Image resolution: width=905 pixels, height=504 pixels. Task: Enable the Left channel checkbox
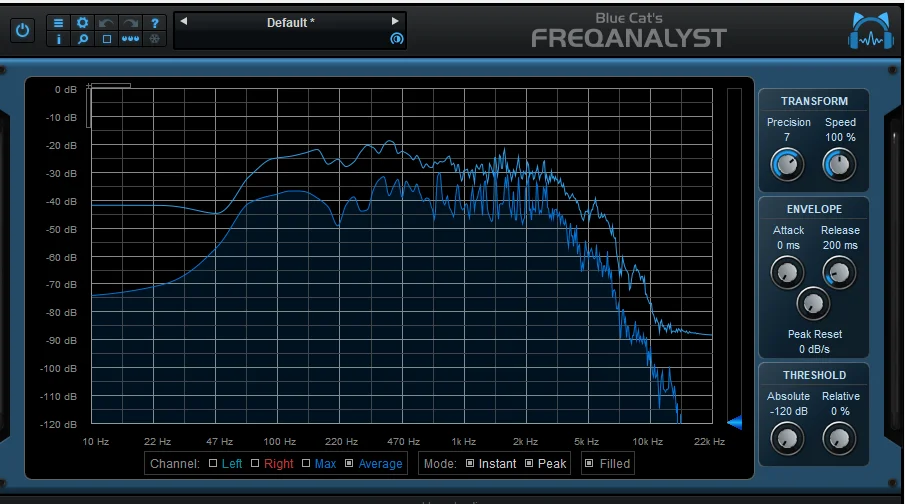click(213, 464)
